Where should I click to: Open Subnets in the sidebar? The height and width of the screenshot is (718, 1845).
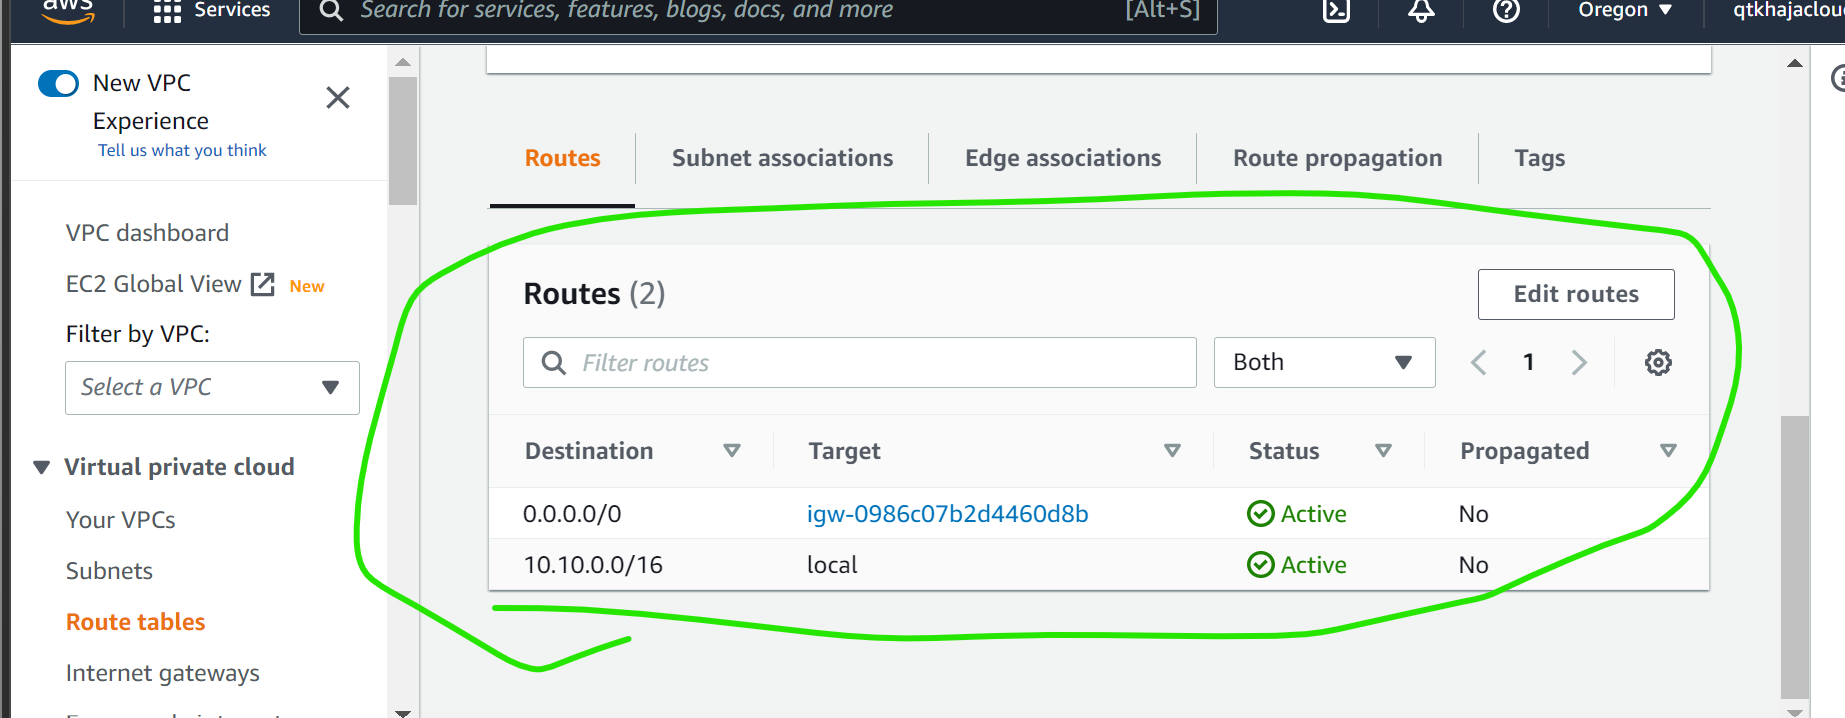(109, 571)
